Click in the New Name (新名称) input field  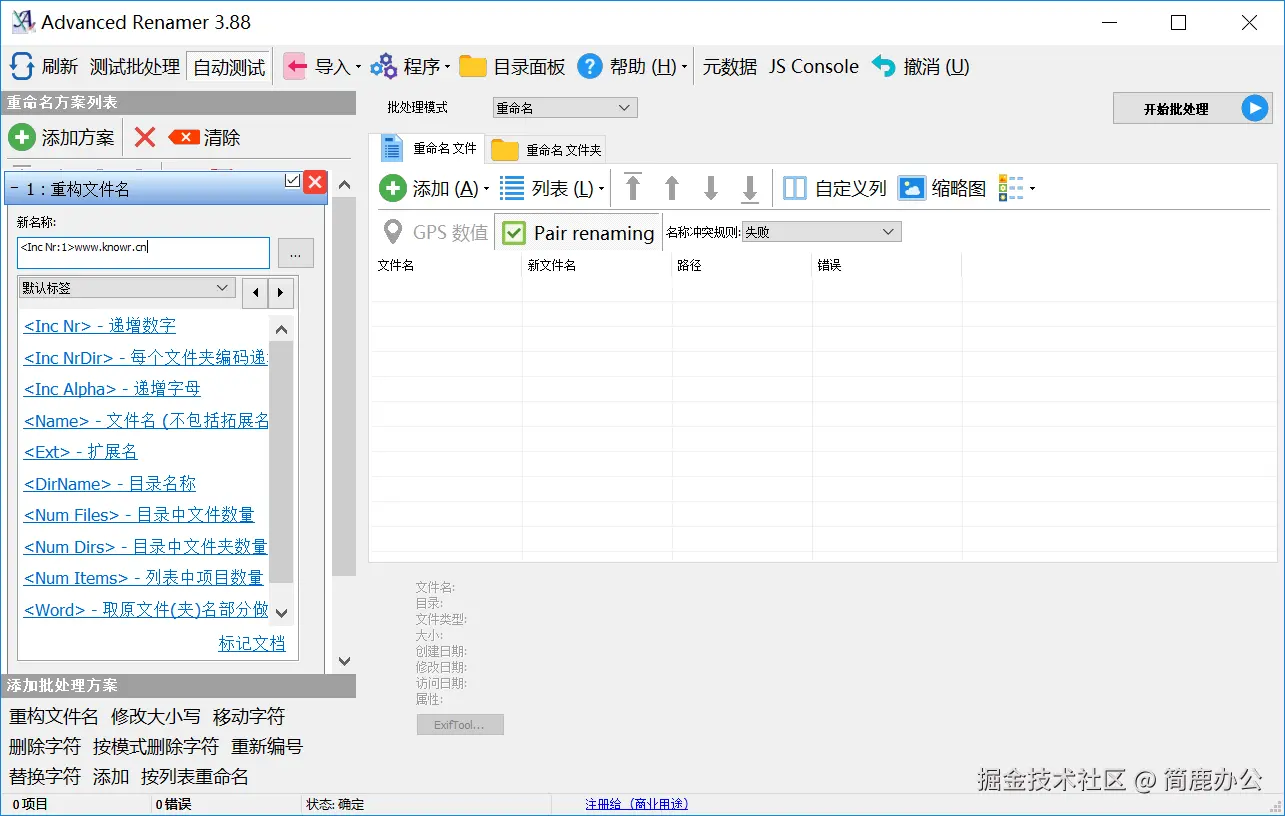(144, 253)
